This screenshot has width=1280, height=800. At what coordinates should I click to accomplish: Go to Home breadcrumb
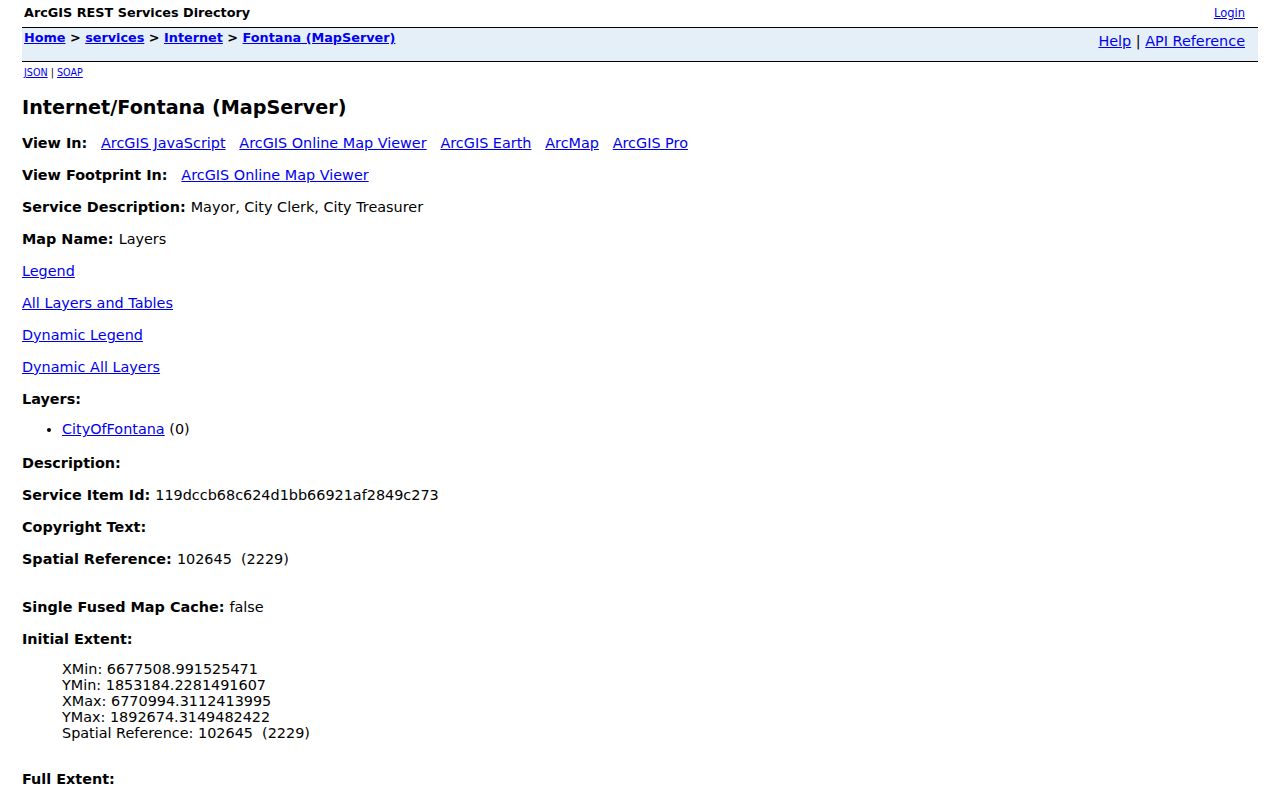[x=44, y=38]
